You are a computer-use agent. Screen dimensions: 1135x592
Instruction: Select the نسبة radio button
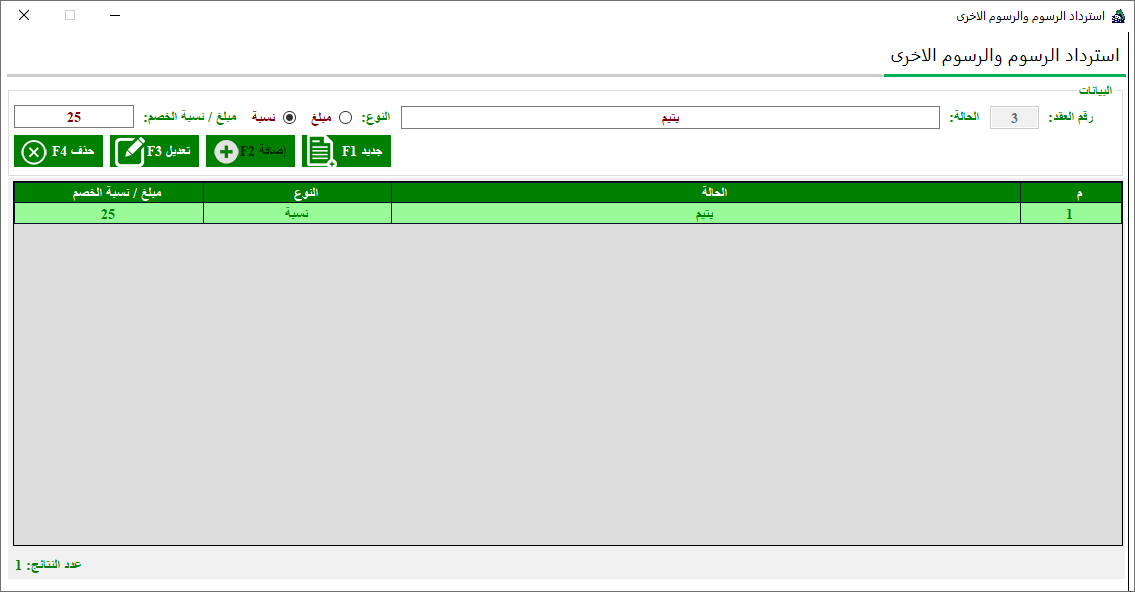tap(290, 117)
